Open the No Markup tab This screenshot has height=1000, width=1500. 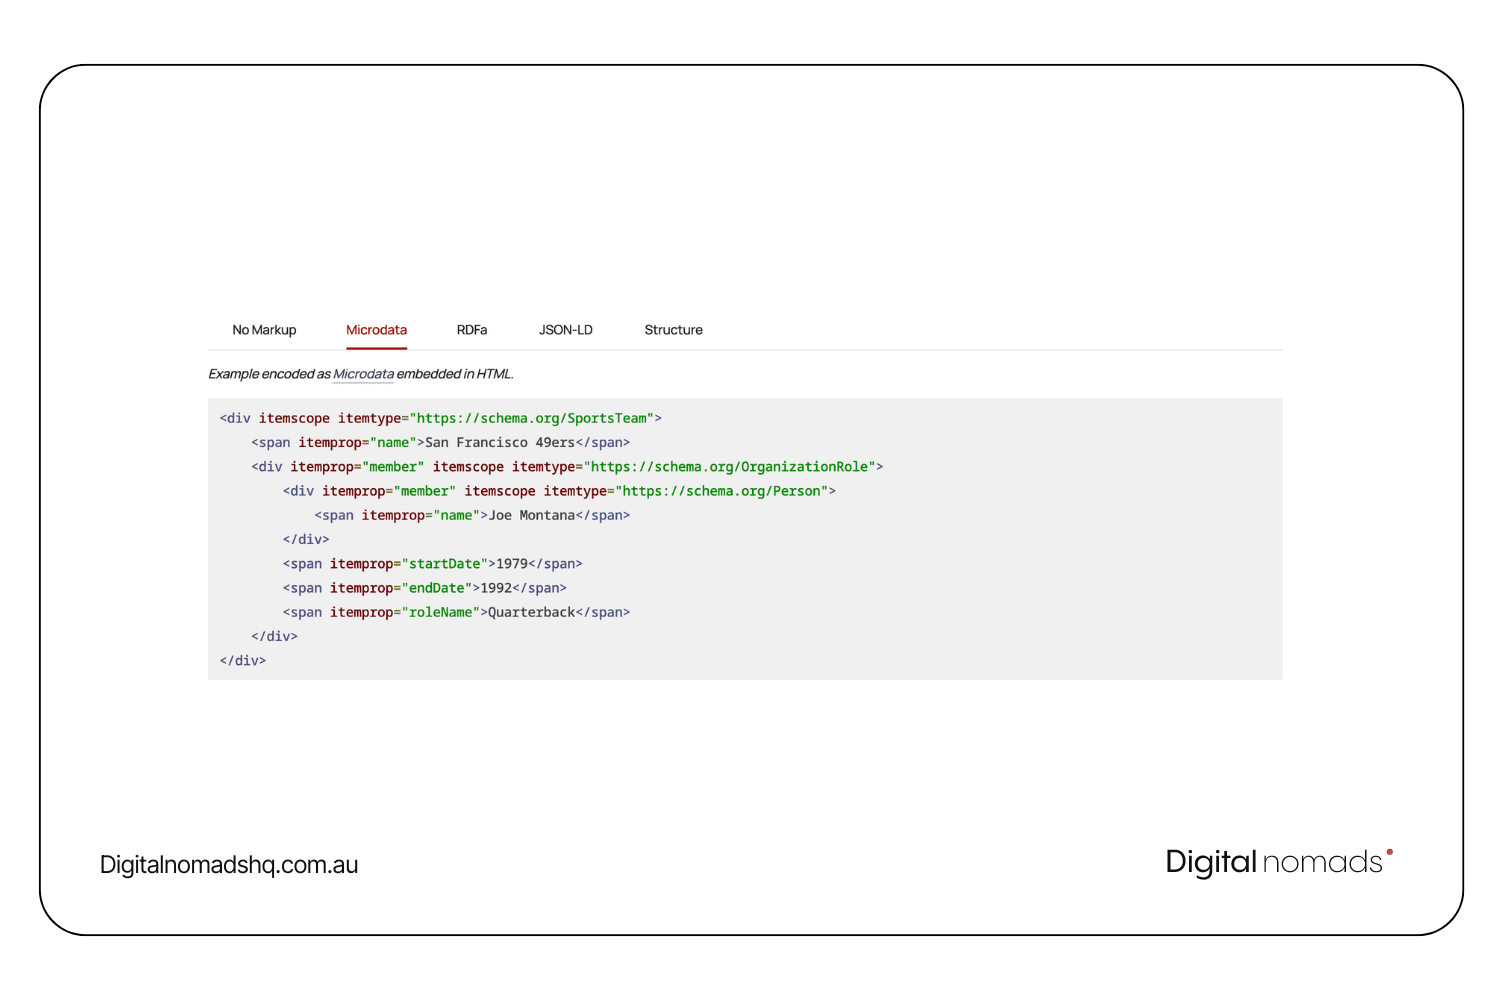pyautogui.click(x=264, y=330)
